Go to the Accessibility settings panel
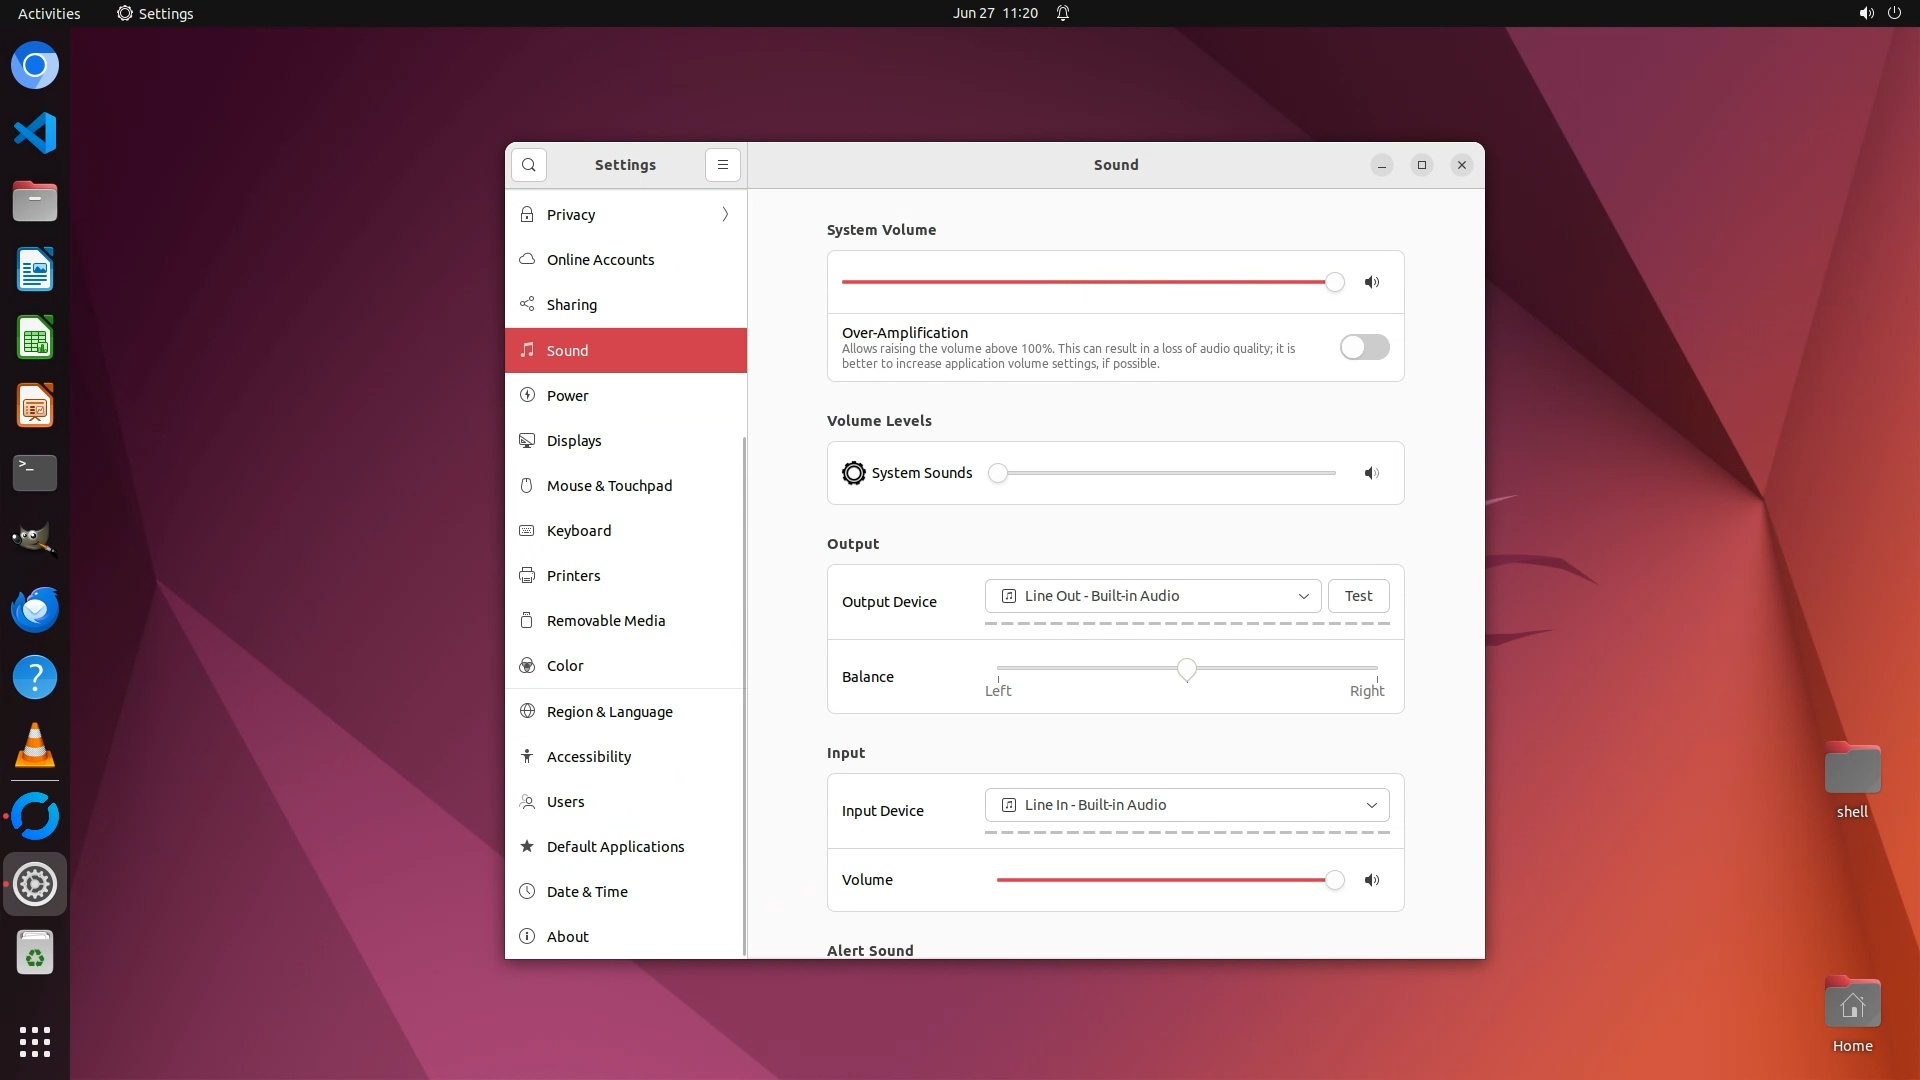 [x=588, y=757]
